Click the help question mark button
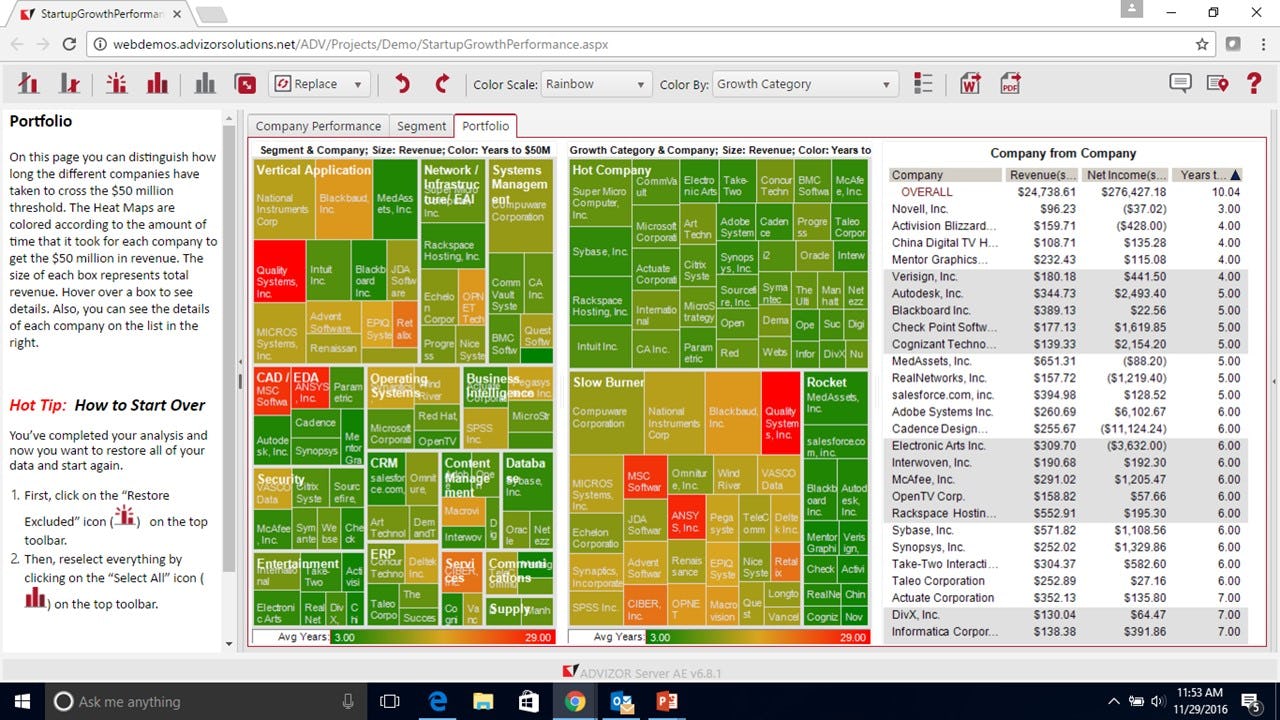Screen dimensions: 1280x720 click(1253, 84)
